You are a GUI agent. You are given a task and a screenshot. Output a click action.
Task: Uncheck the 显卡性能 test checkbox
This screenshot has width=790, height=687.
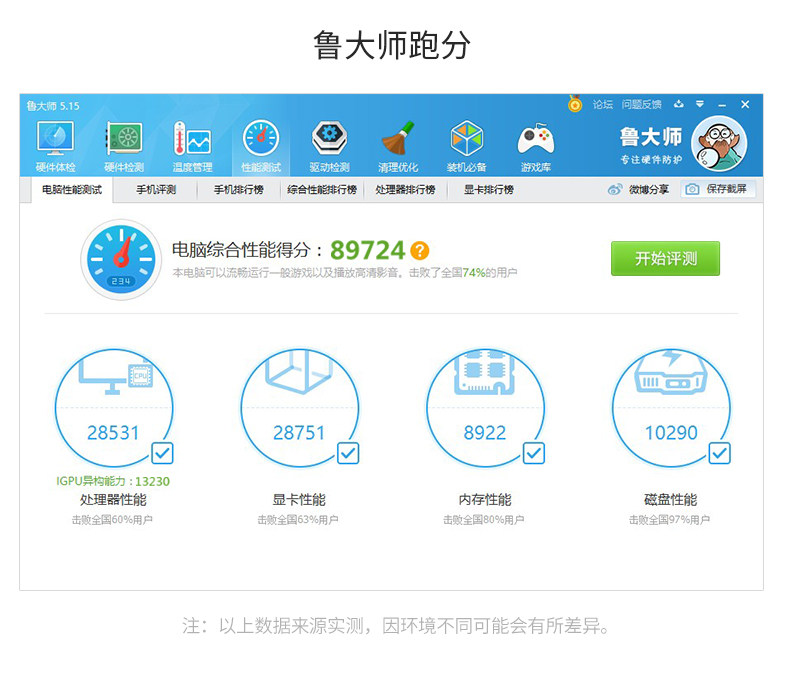tap(348, 453)
